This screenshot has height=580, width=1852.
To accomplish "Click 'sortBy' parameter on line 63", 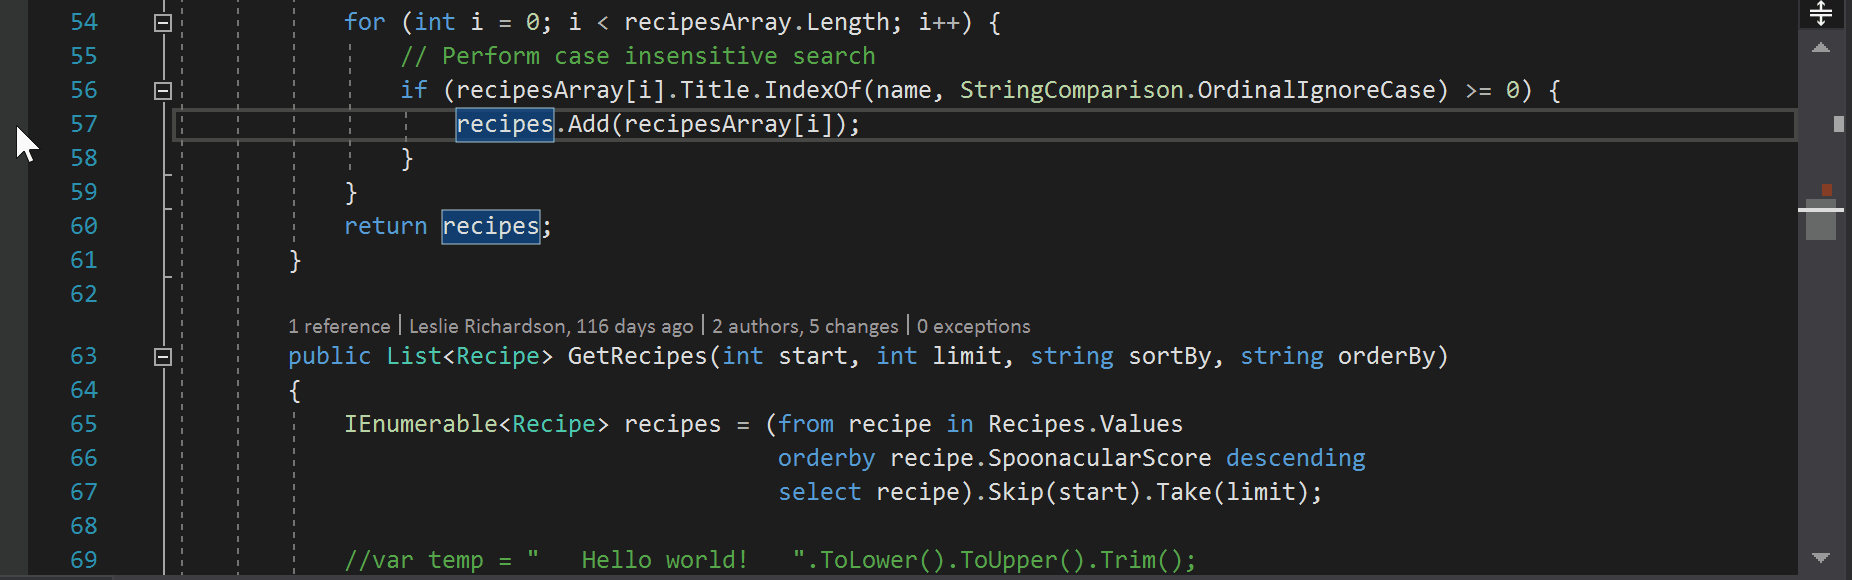I will 1170,356.
